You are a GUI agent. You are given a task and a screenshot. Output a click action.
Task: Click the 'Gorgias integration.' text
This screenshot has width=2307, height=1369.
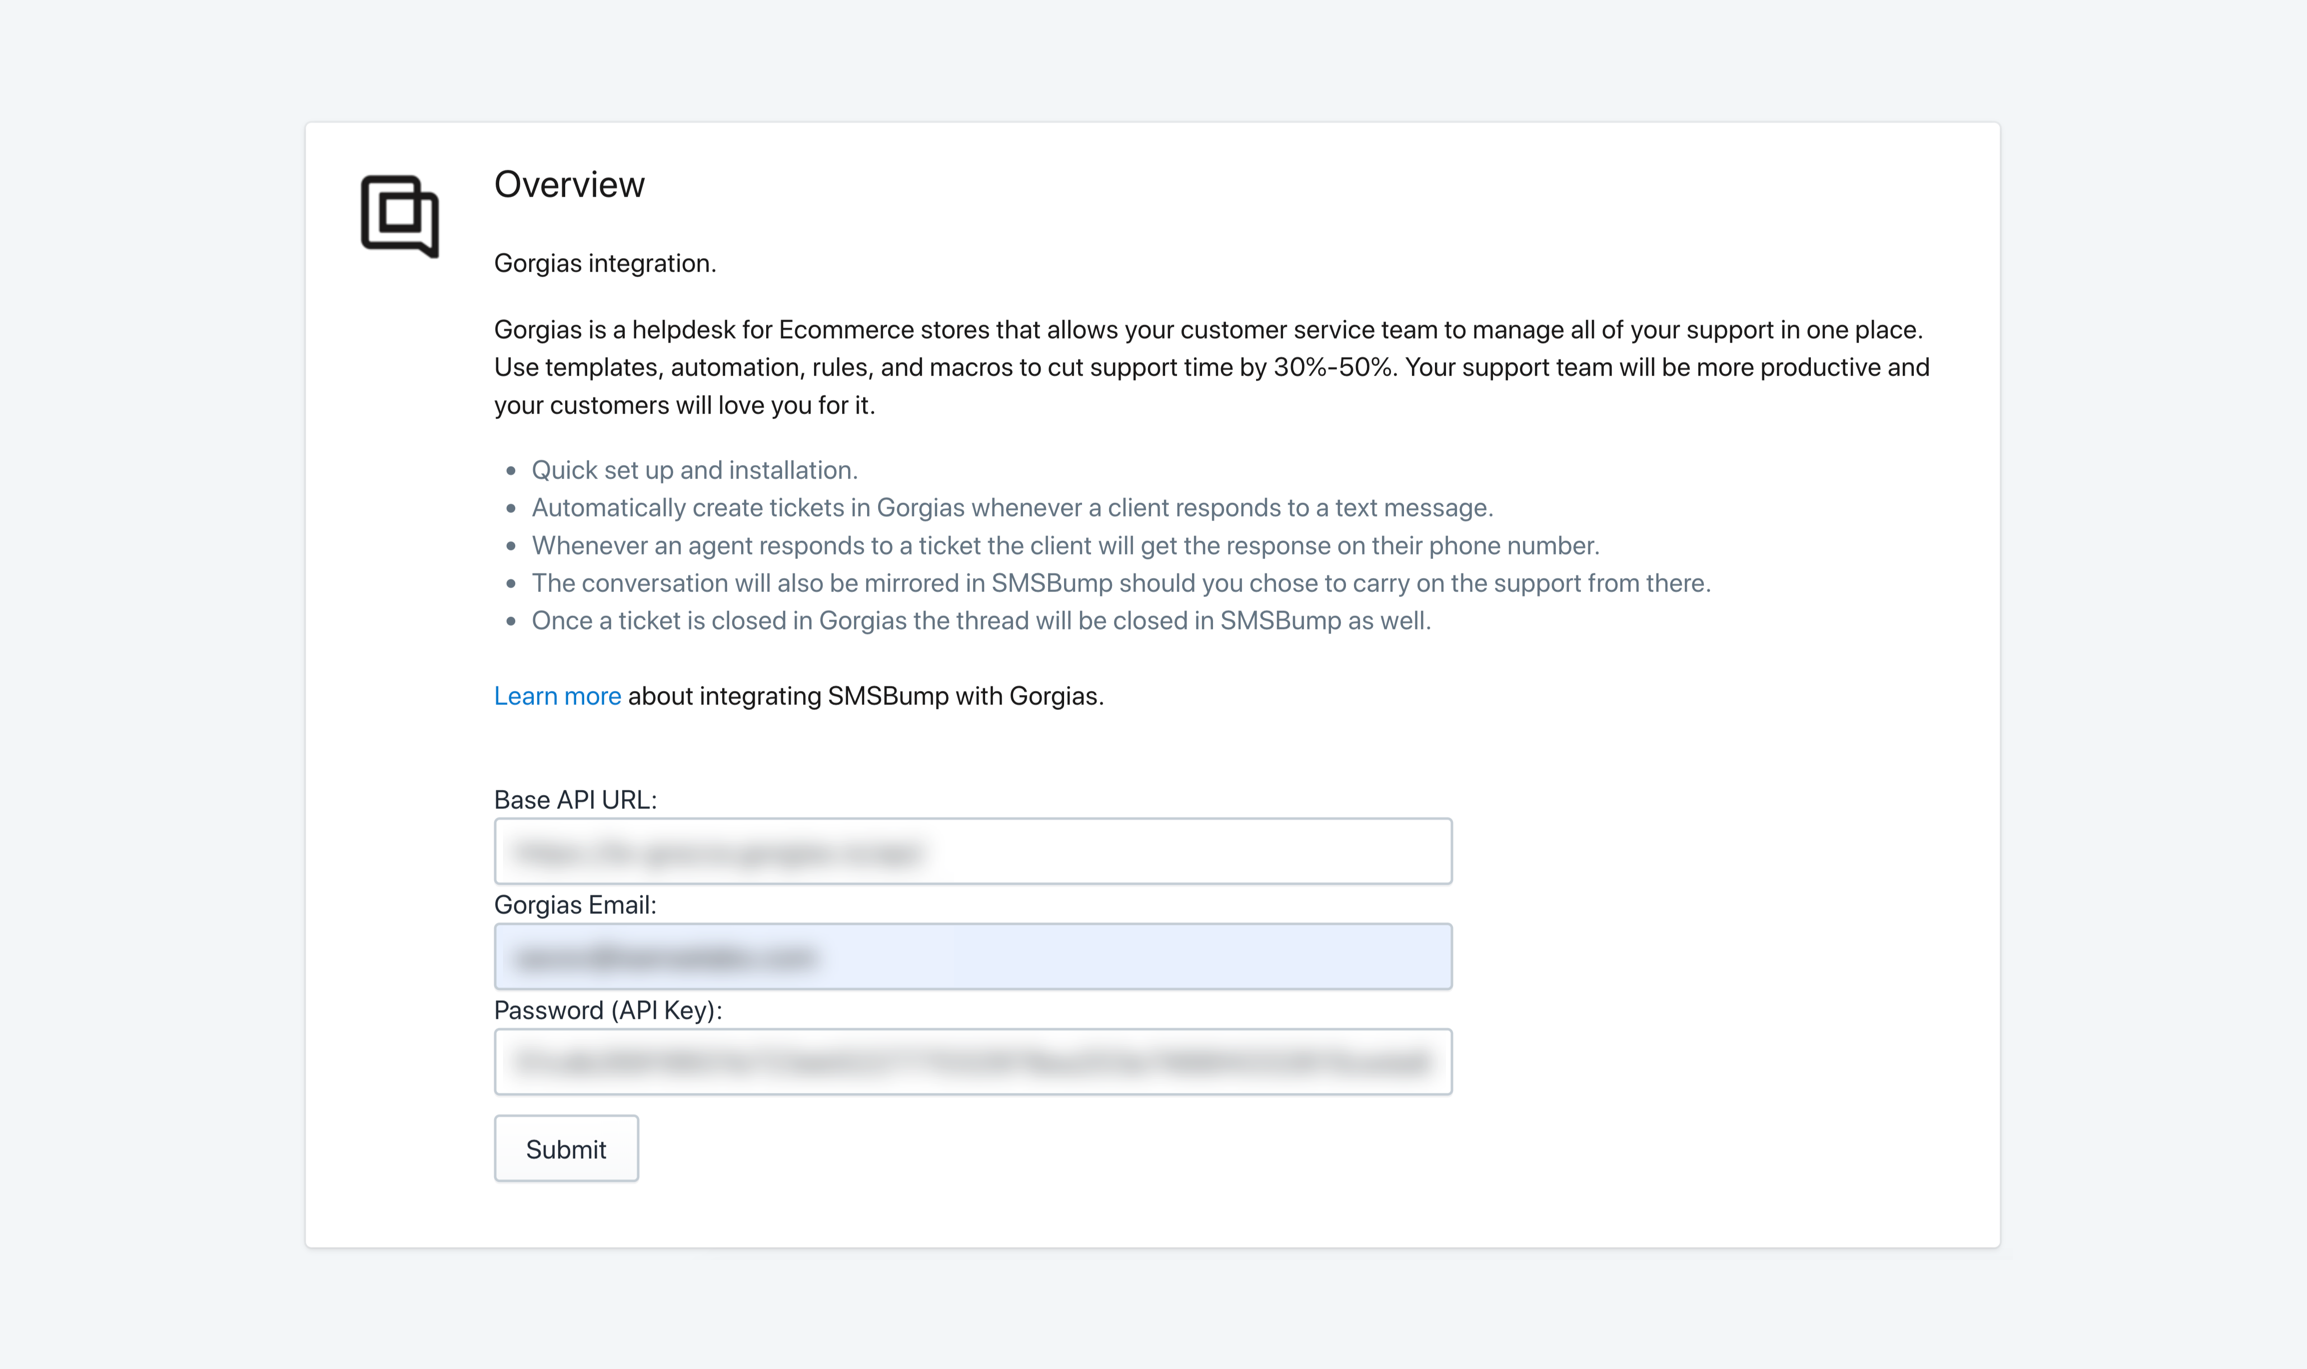click(605, 263)
